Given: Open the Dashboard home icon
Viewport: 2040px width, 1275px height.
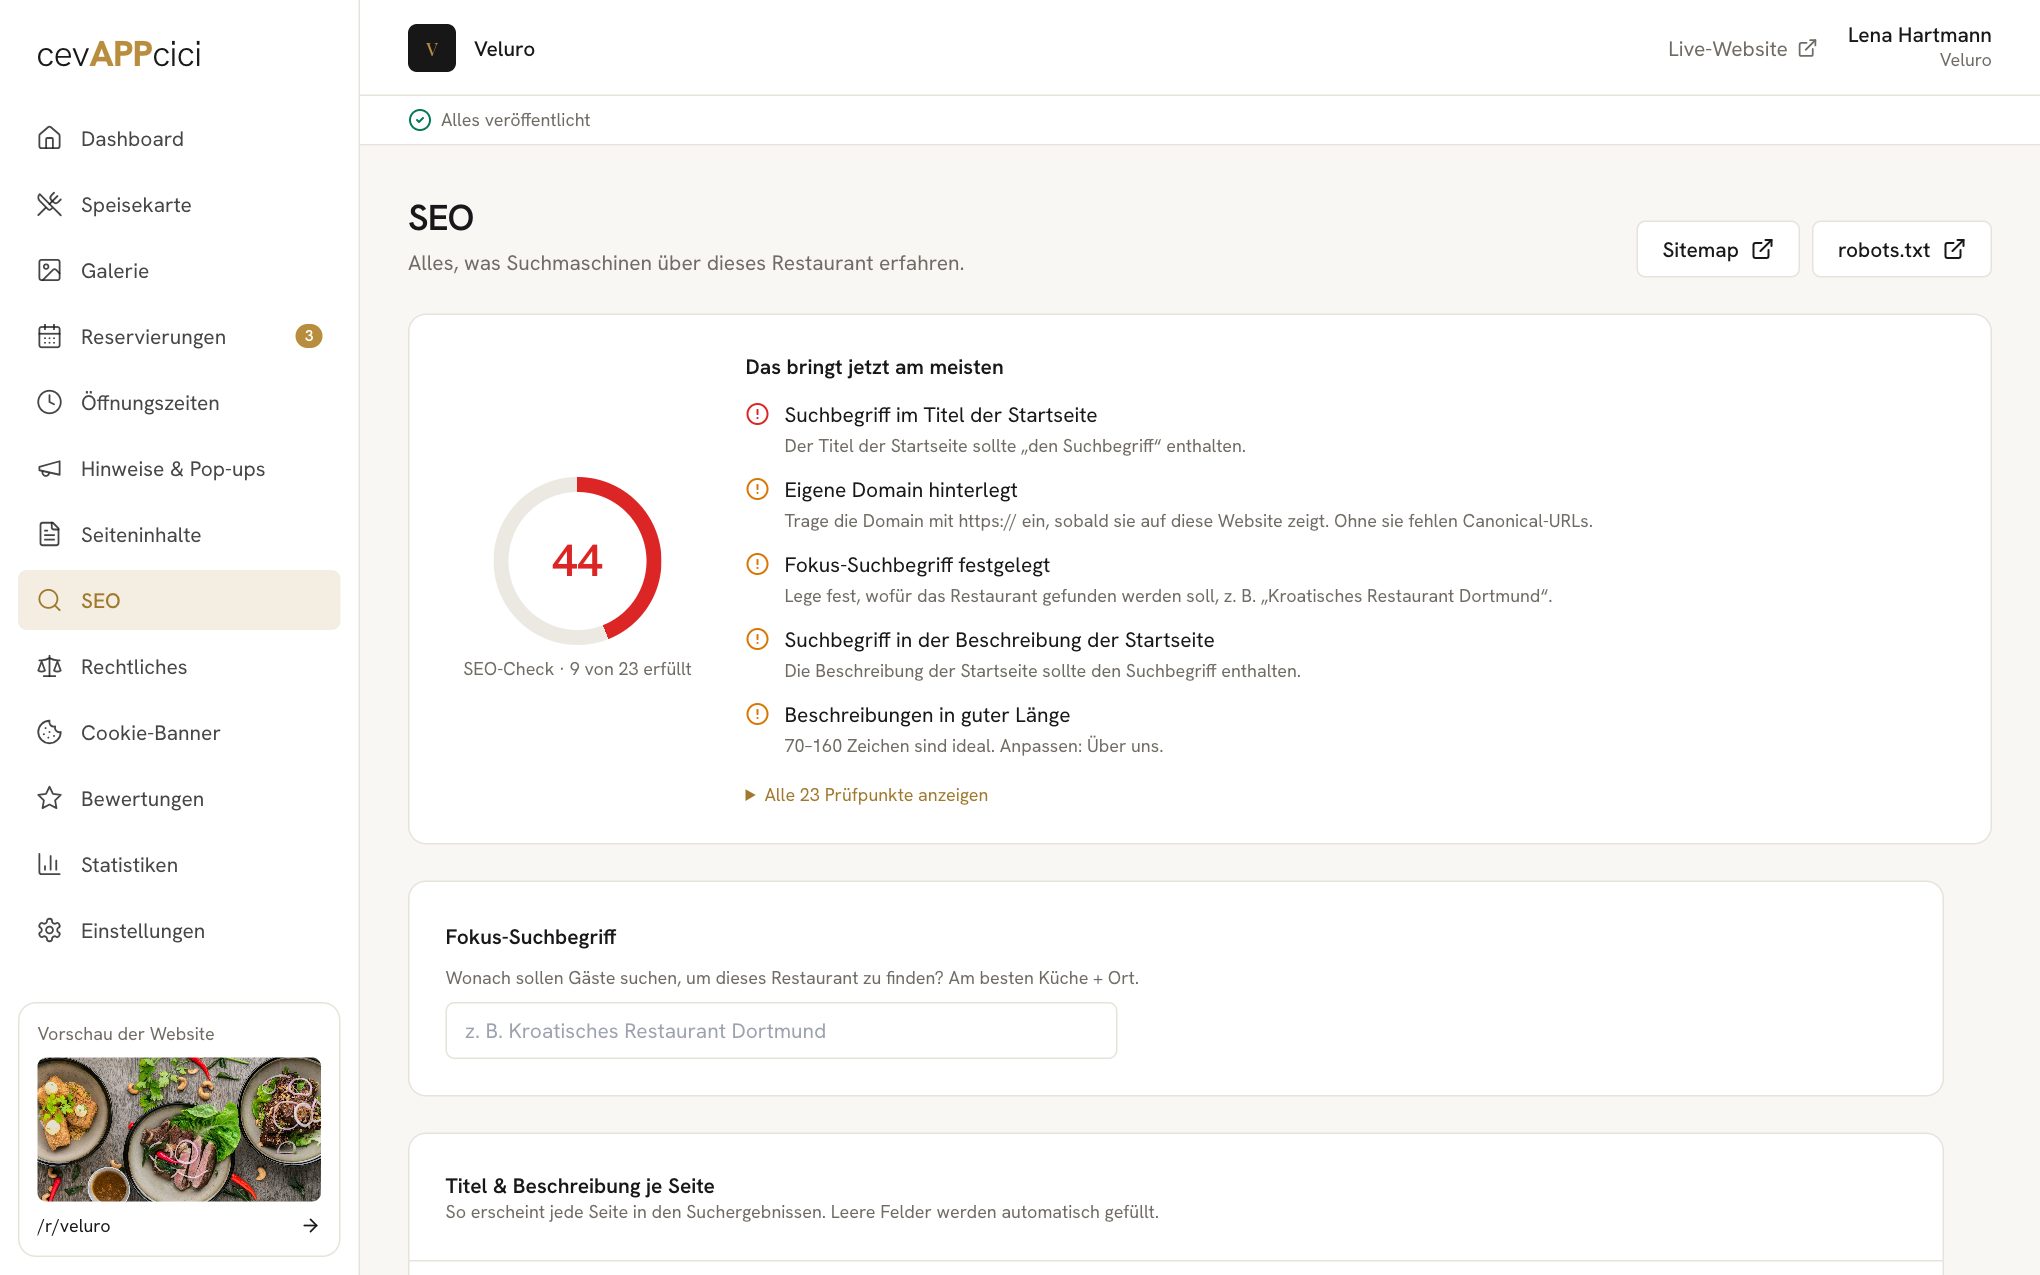Looking at the screenshot, I should 49,138.
